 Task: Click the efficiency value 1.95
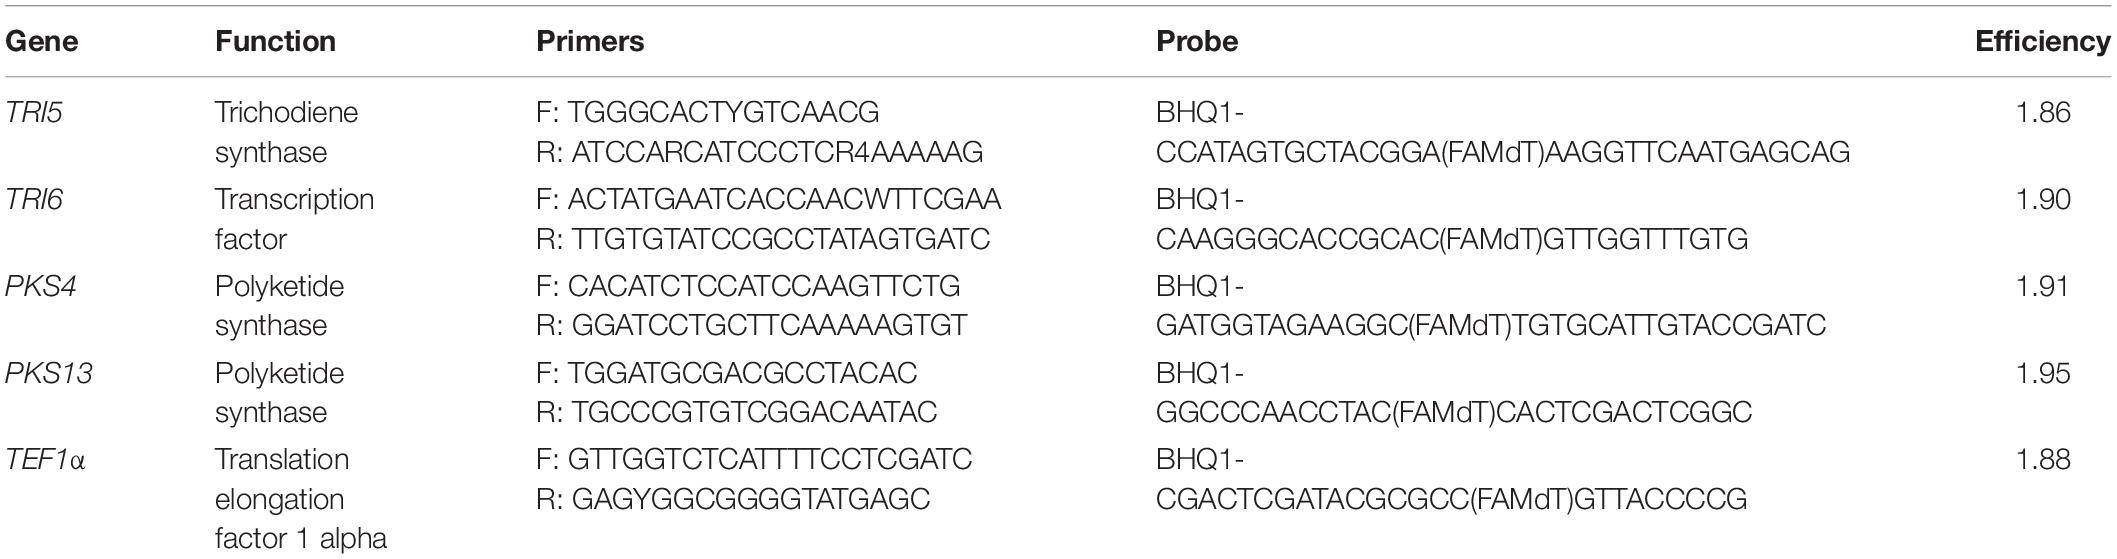(x=2043, y=373)
